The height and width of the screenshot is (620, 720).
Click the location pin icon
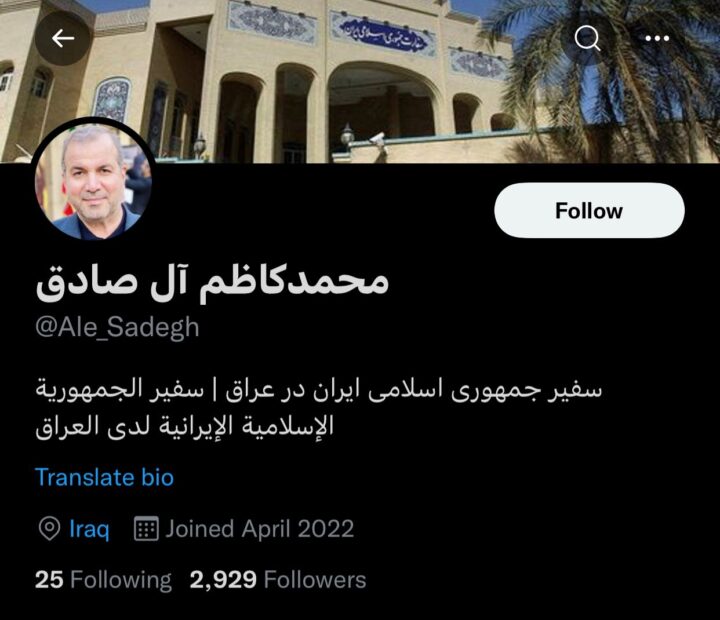49,529
